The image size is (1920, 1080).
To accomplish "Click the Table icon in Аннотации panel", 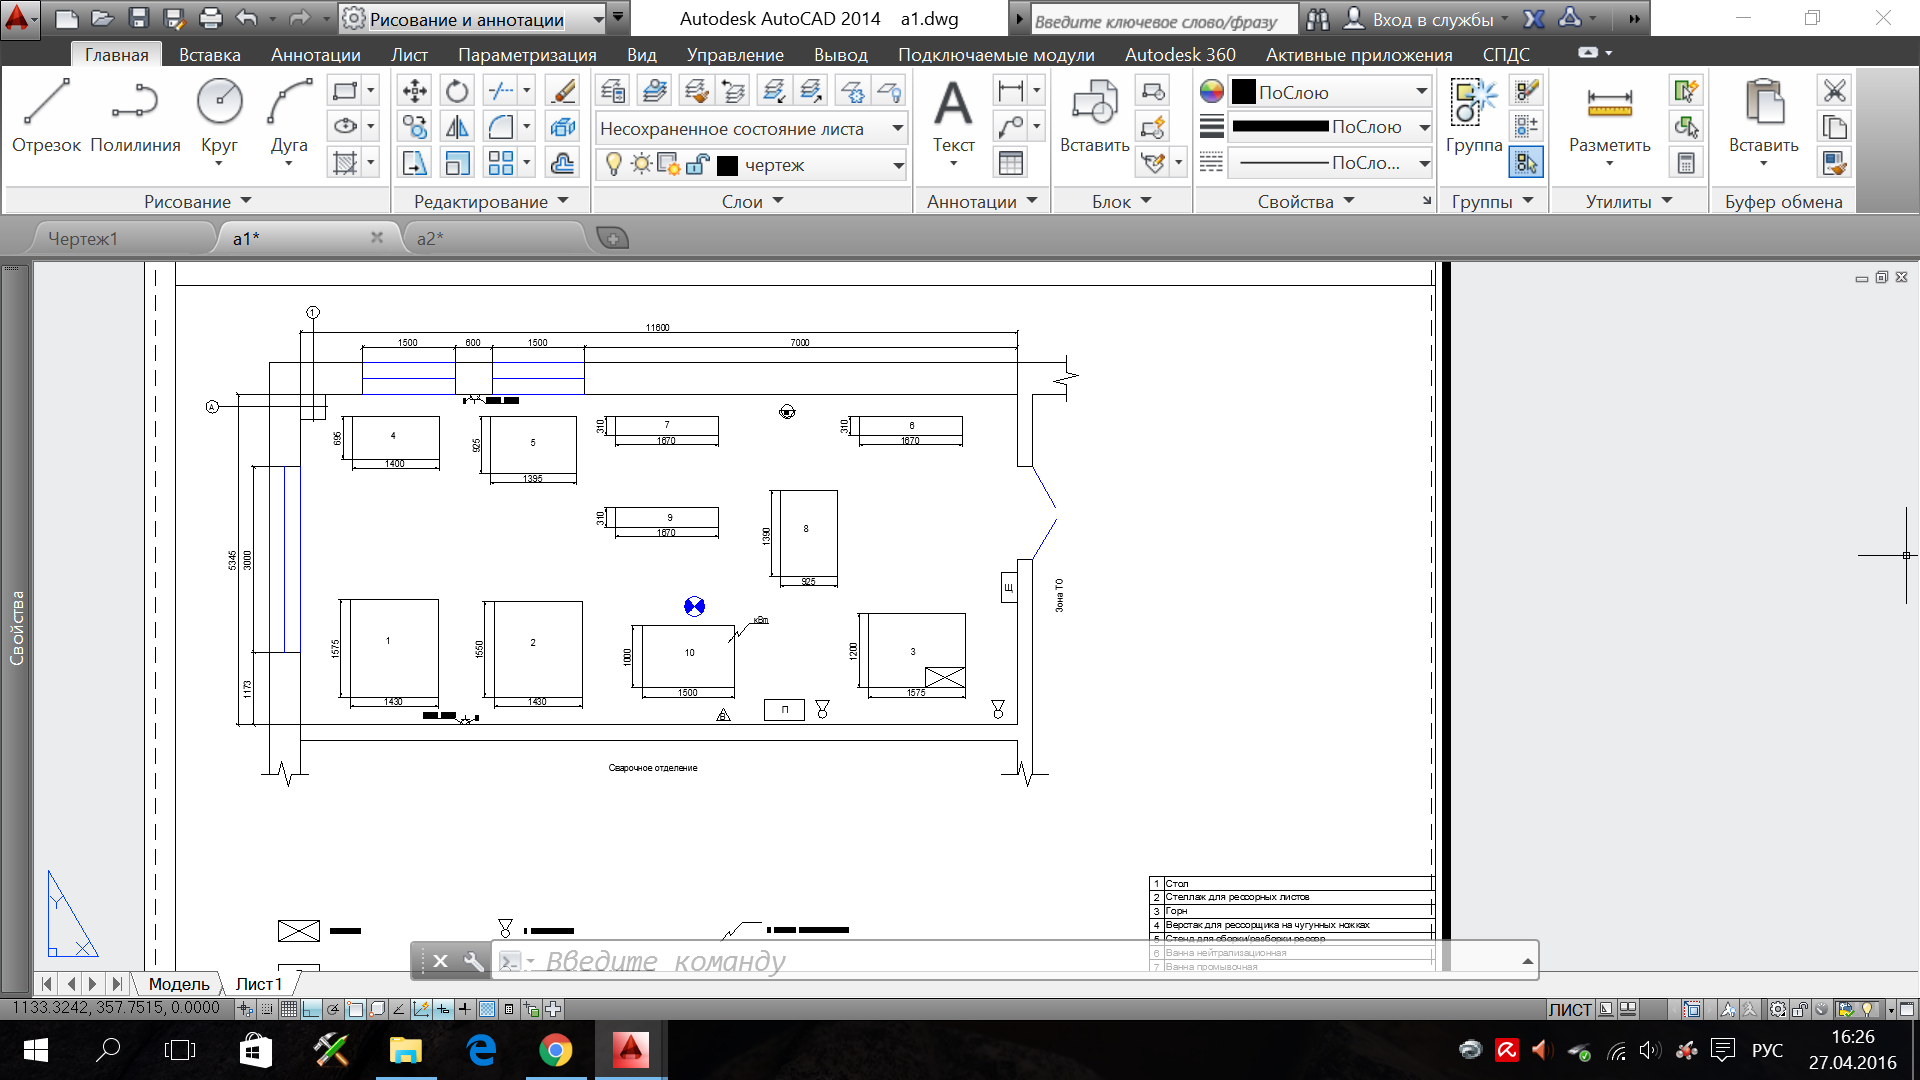I will [1011, 163].
